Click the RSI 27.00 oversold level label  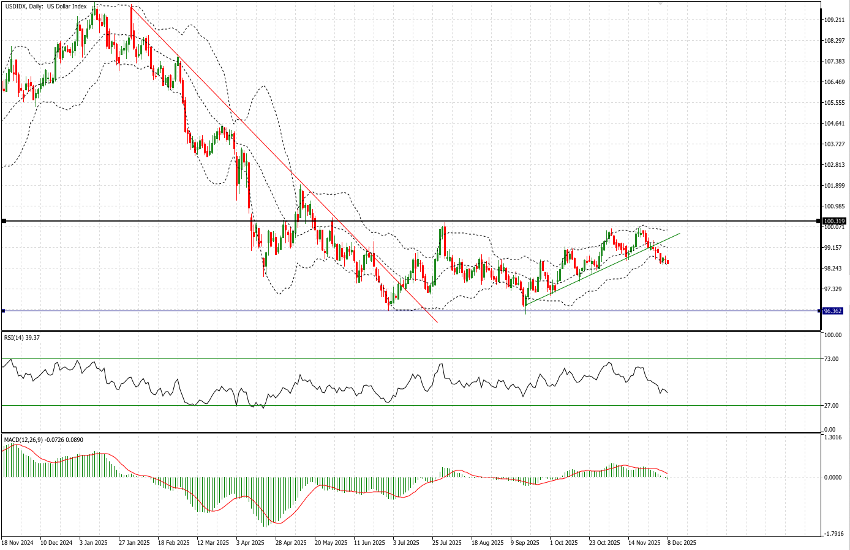(x=830, y=405)
